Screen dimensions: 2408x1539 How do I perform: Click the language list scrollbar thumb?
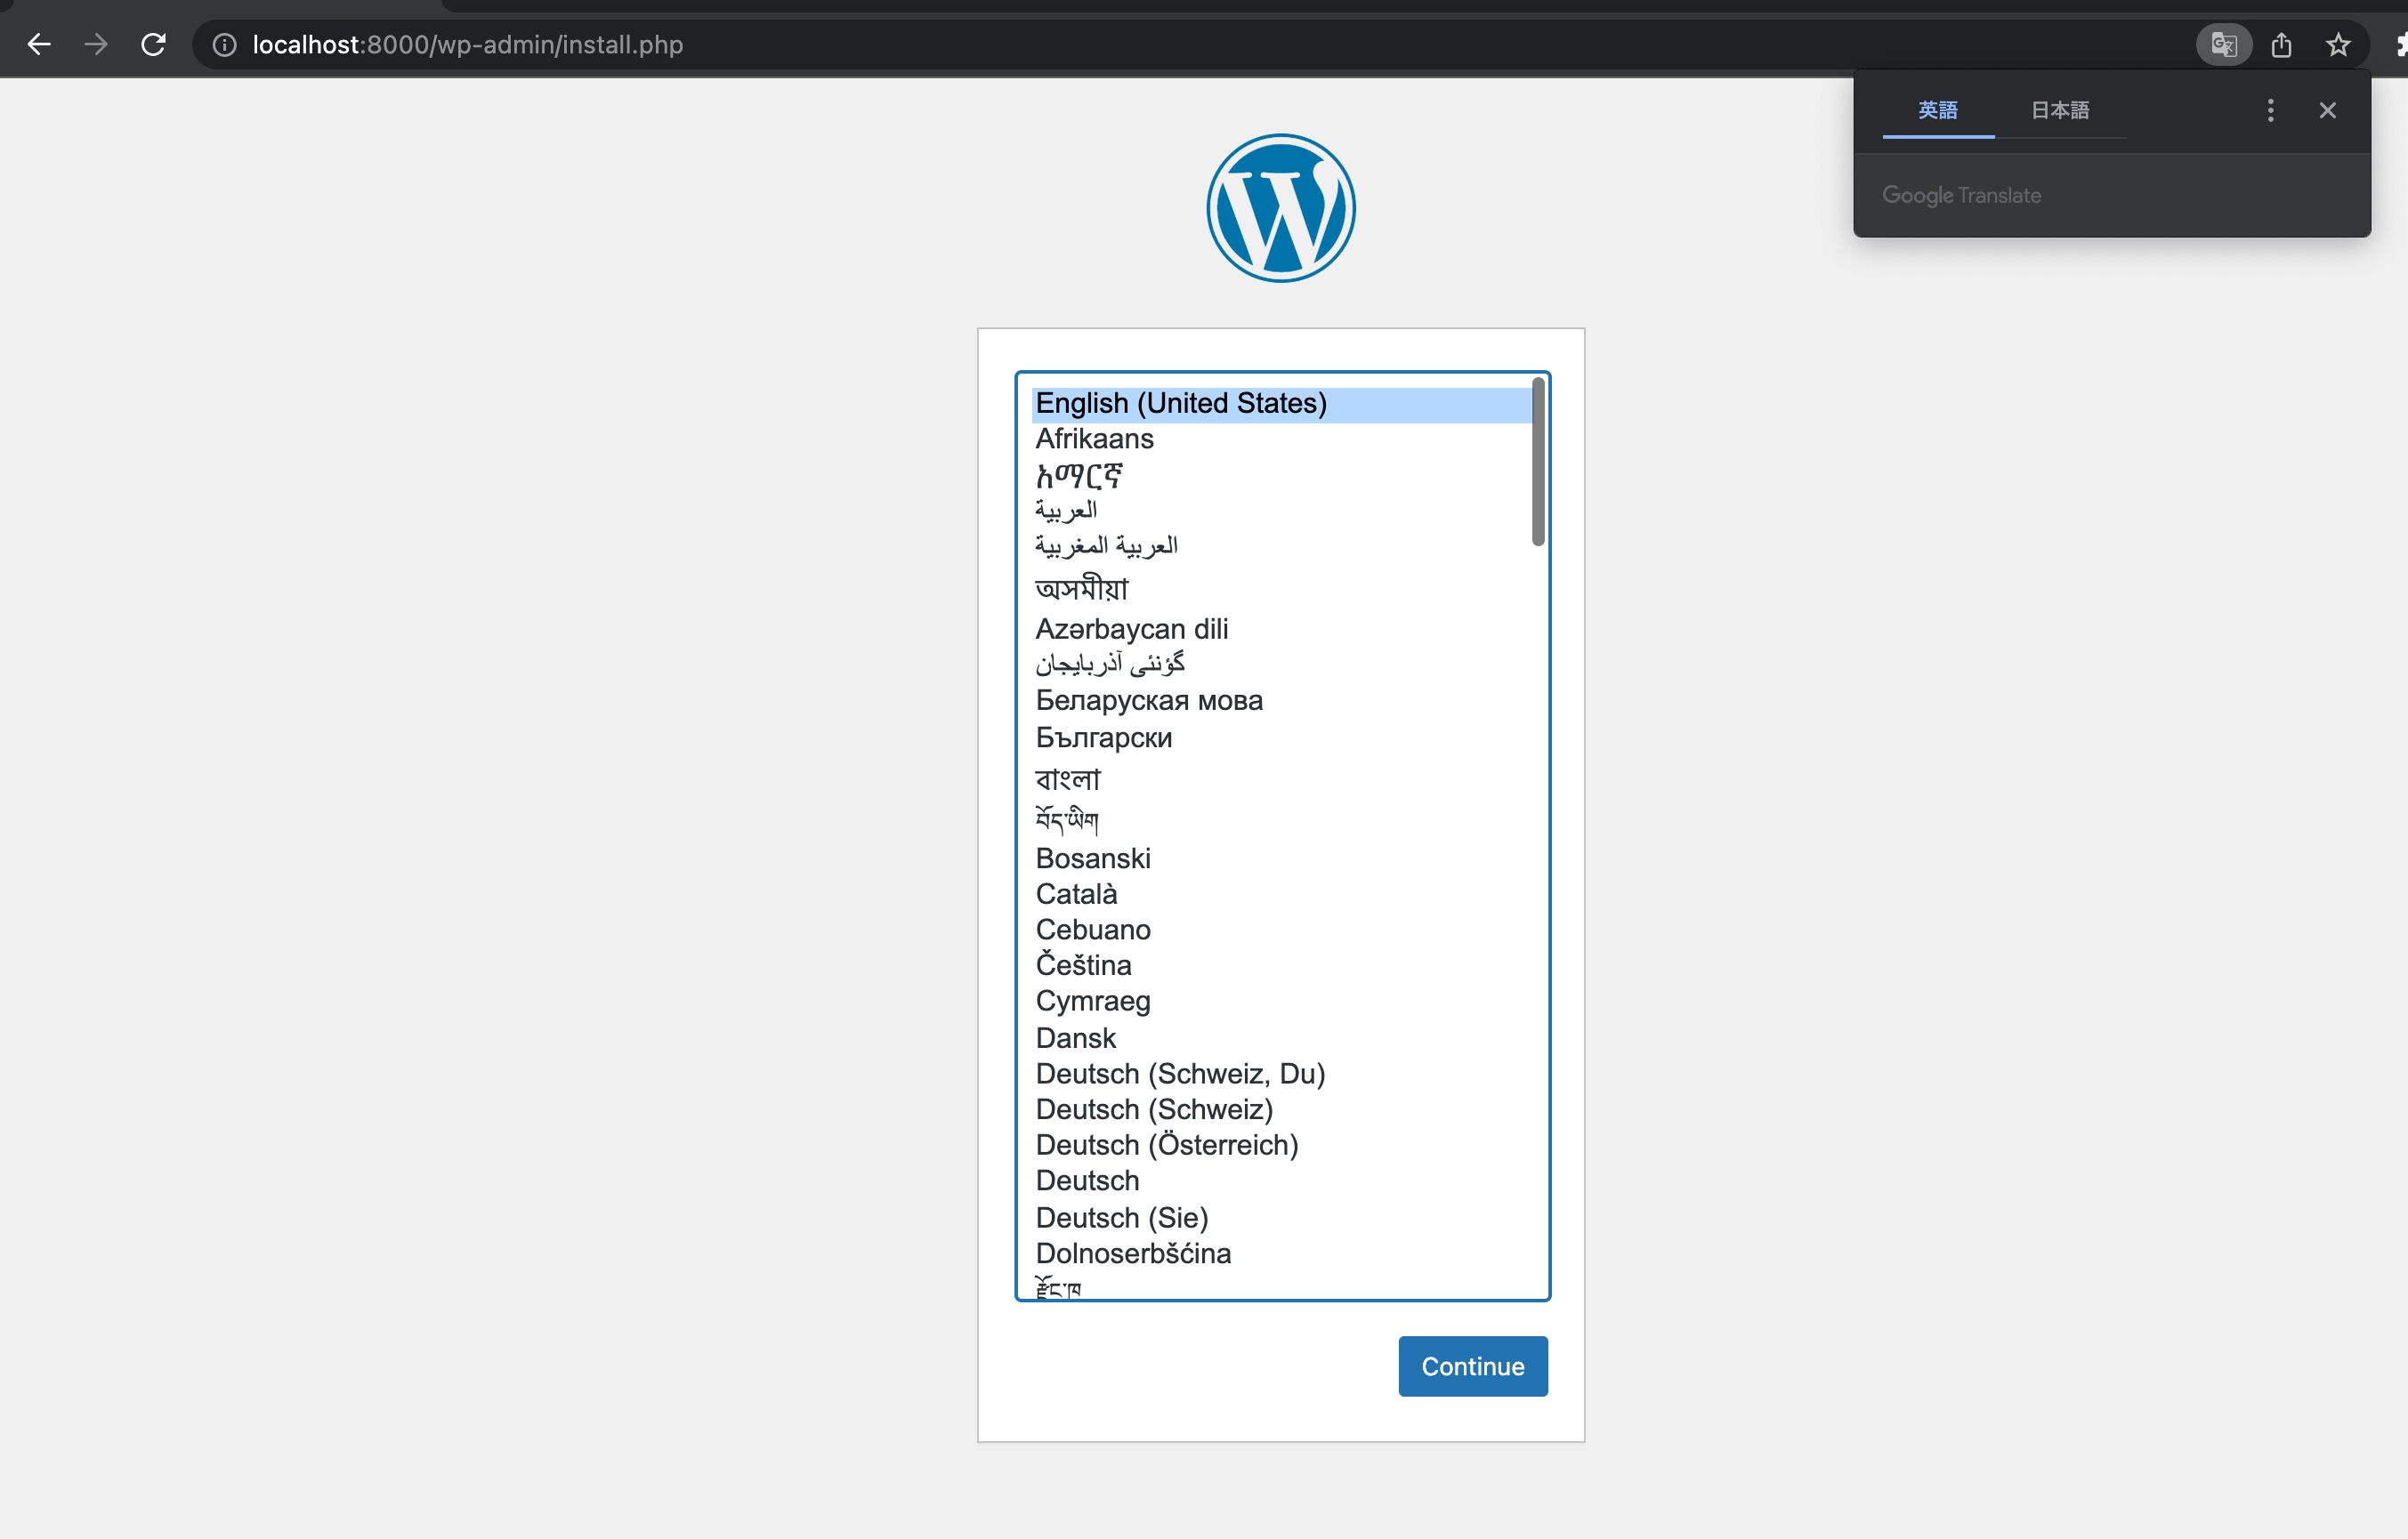(1538, 461)
